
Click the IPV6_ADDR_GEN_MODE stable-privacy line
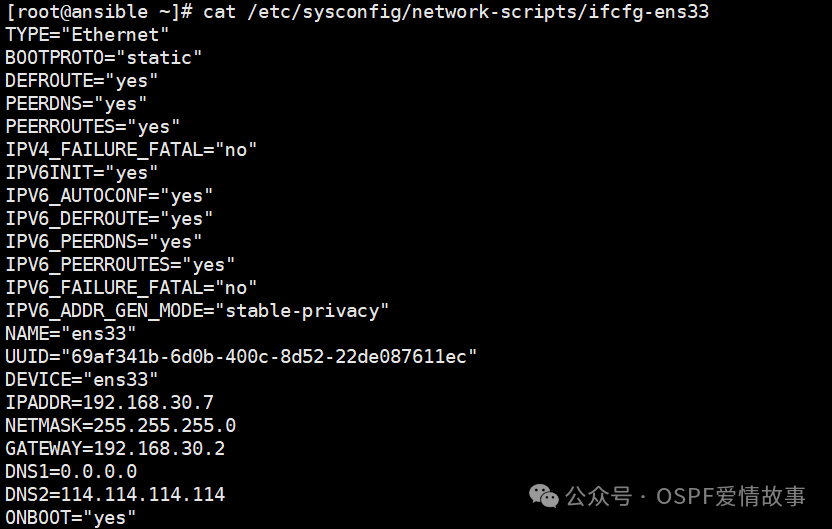197,311
